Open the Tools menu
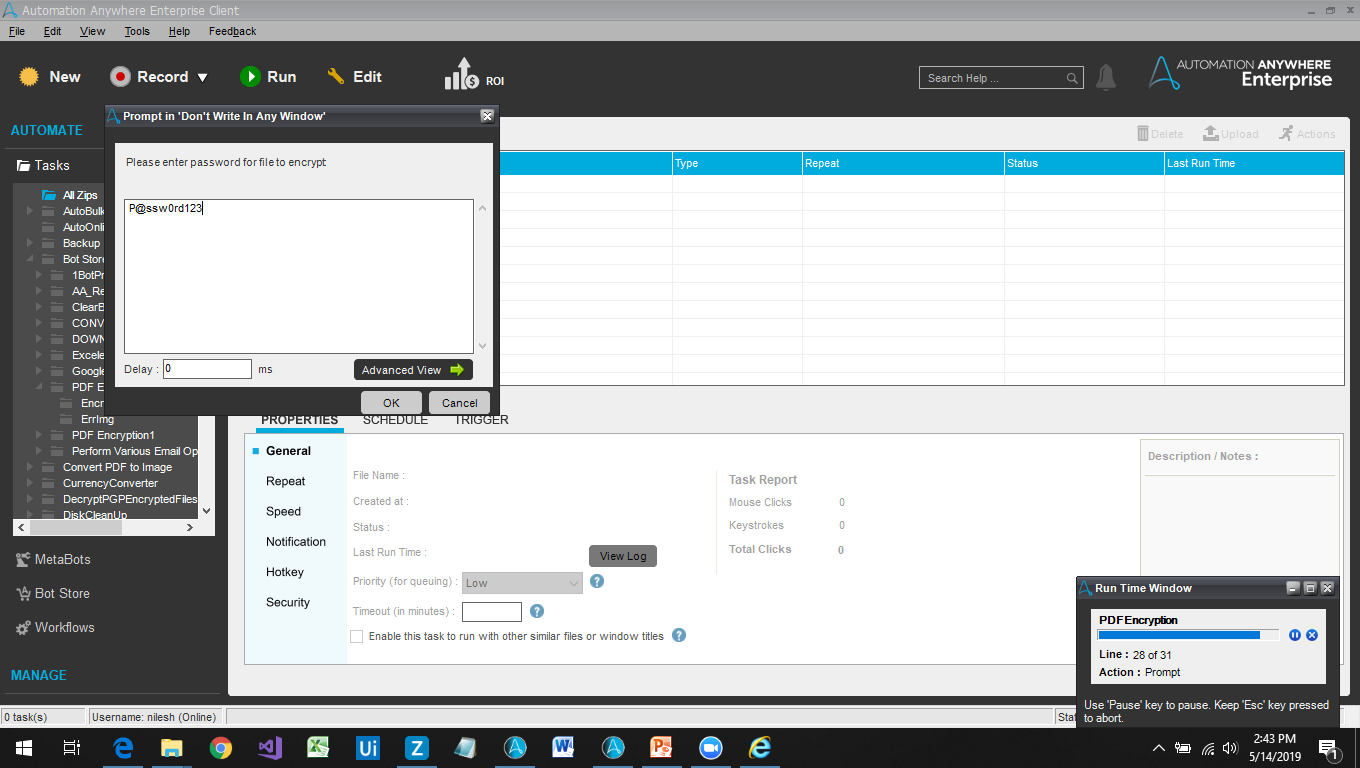Screen dimensions: 1360x768 pos(137,31)
